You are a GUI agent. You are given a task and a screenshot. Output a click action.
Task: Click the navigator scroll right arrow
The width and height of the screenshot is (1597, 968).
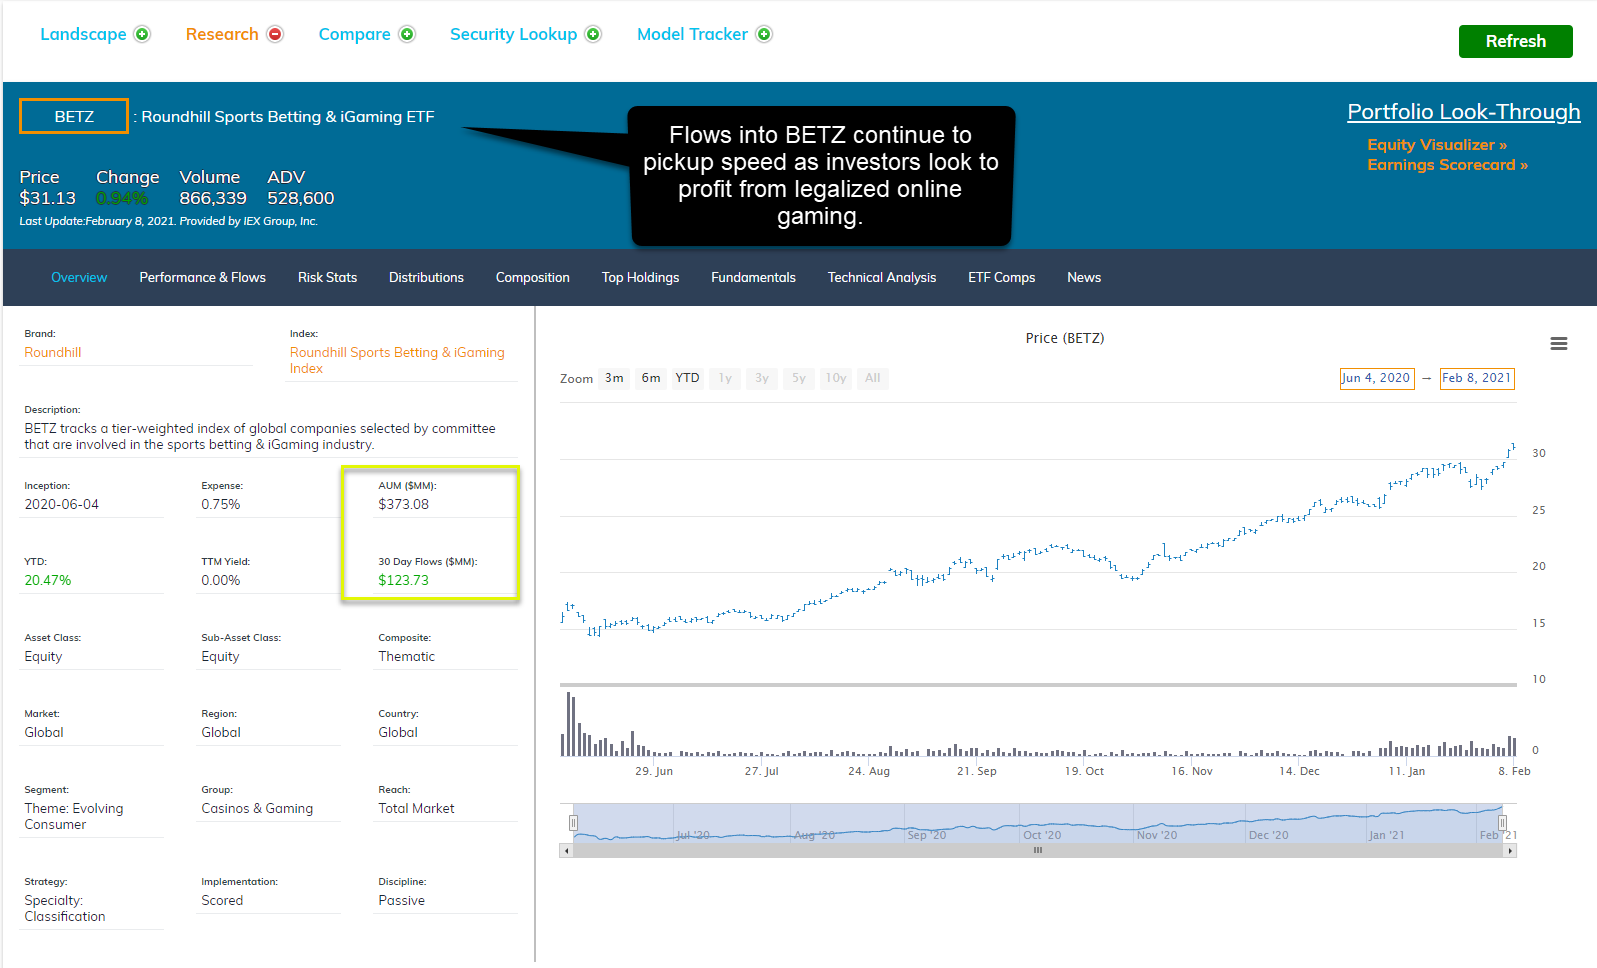(1510, 851)
